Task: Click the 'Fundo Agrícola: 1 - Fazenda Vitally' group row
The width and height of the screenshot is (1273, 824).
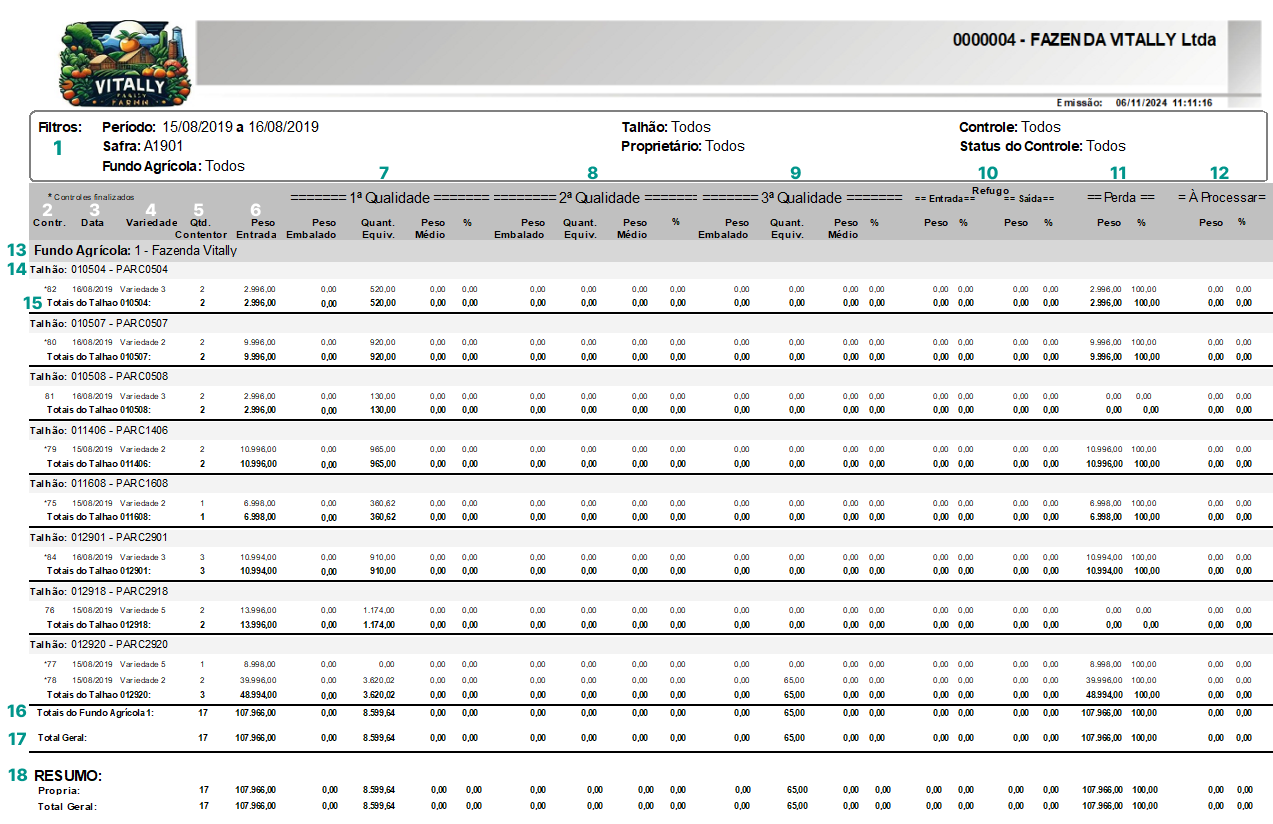Action: [x=136, y=250]
